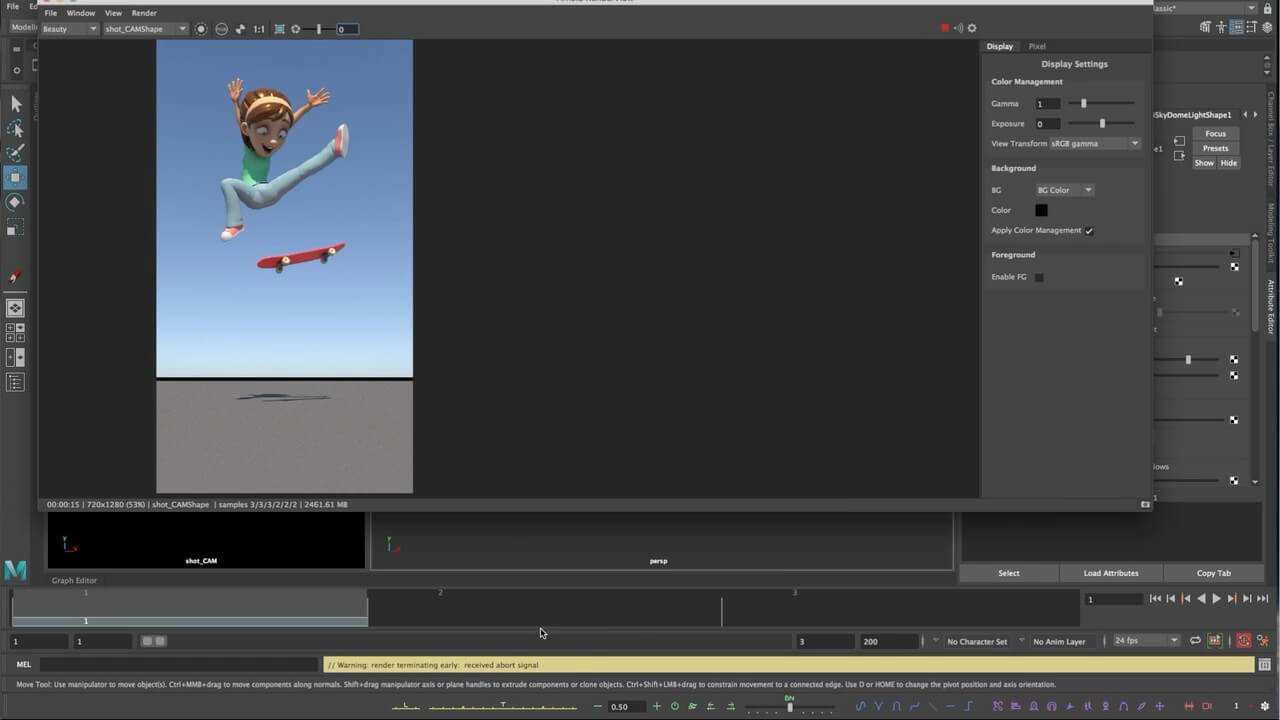Click the red stop render icon

click(945, 28)
